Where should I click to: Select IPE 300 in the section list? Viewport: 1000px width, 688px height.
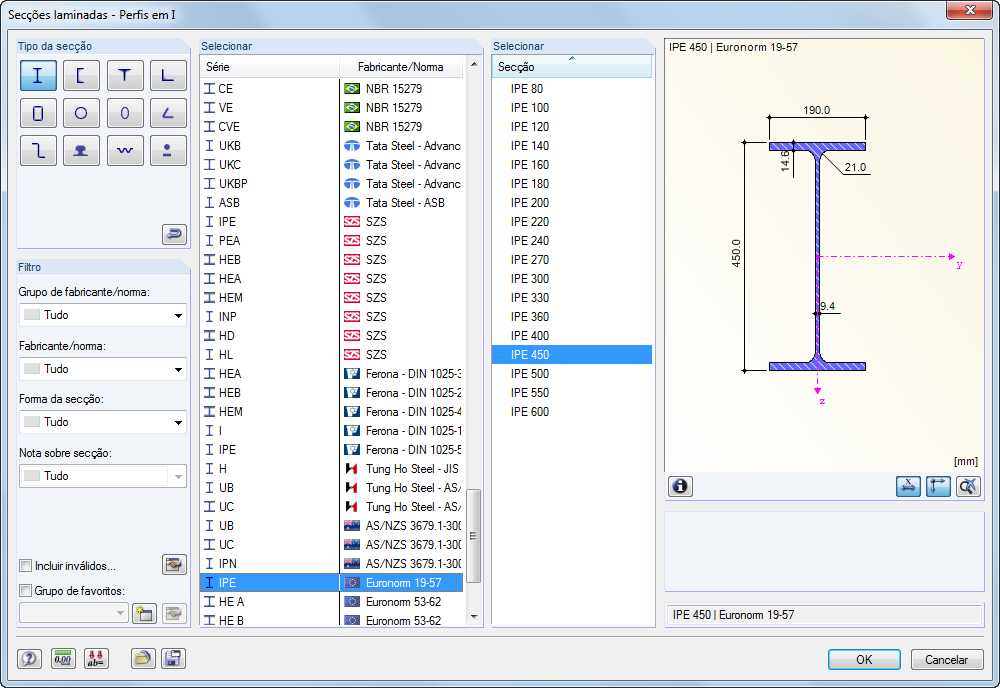(529, 279)
